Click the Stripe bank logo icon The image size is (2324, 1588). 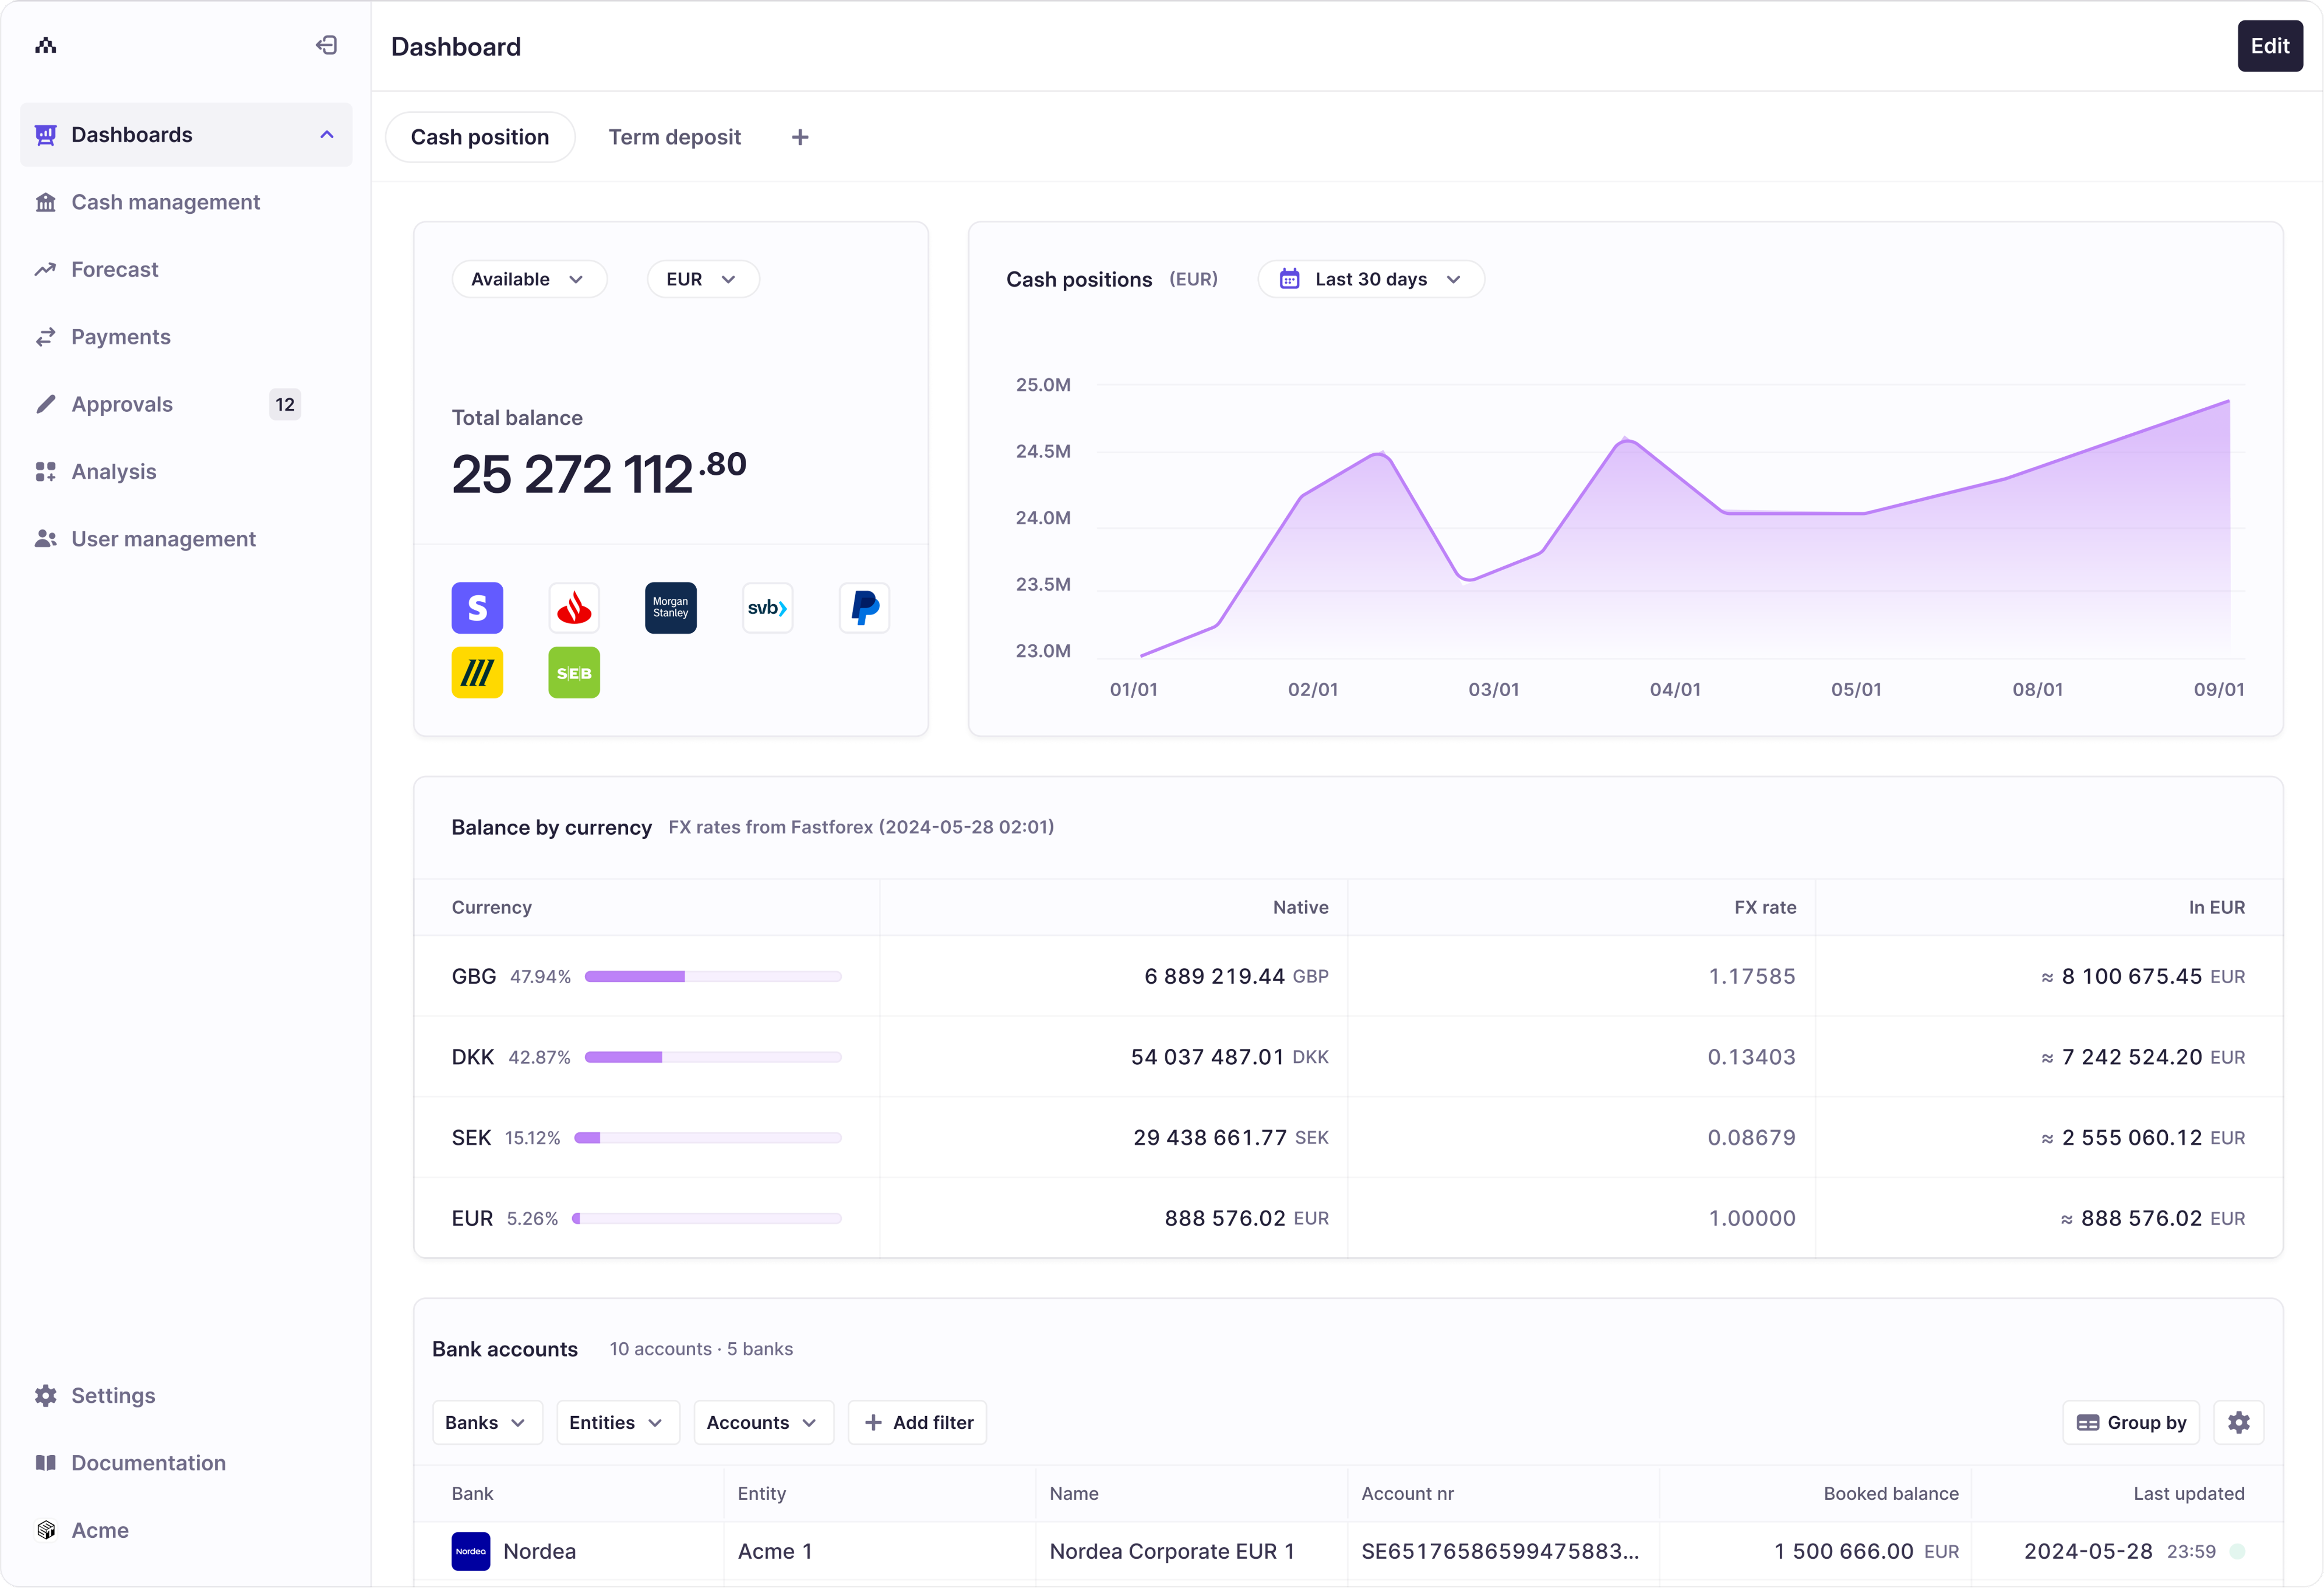[477, 608]
